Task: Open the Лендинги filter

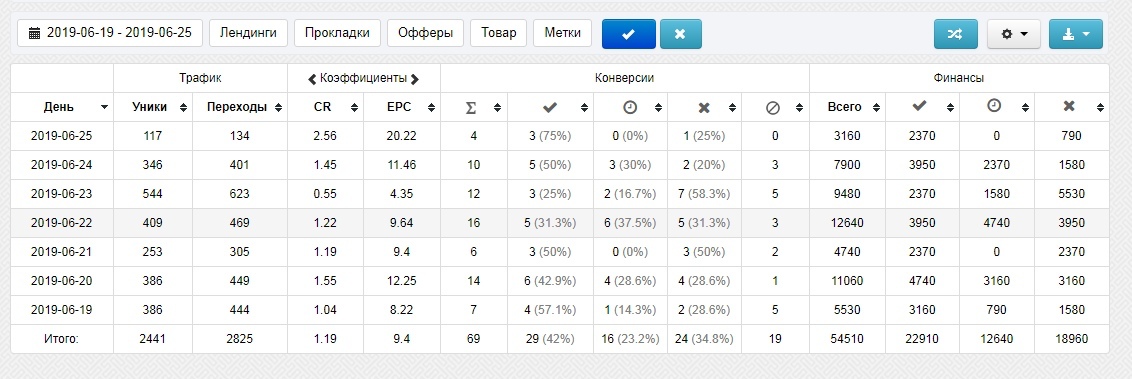Action: click(x=248, y=33)
